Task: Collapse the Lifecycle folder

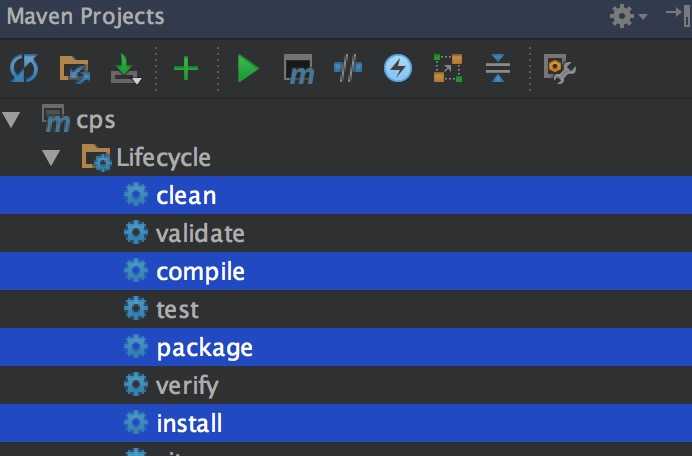Action: click(51, 158)
